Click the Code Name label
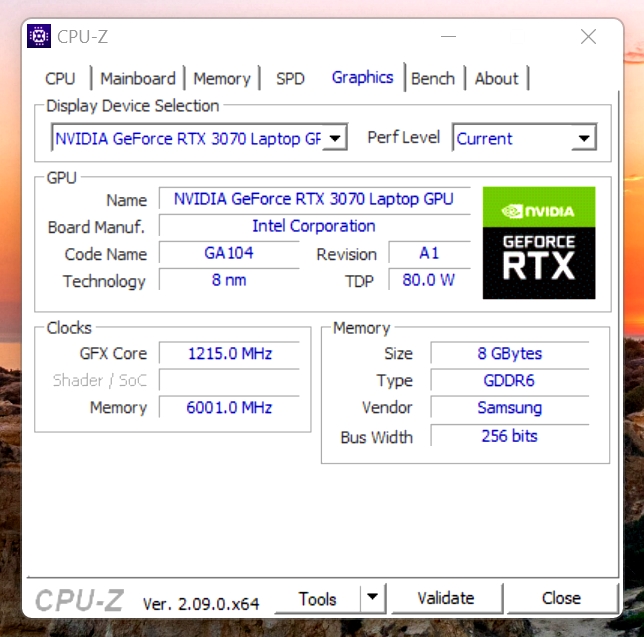The width and height of the screenshot is (644, 637). coord(106,255)
